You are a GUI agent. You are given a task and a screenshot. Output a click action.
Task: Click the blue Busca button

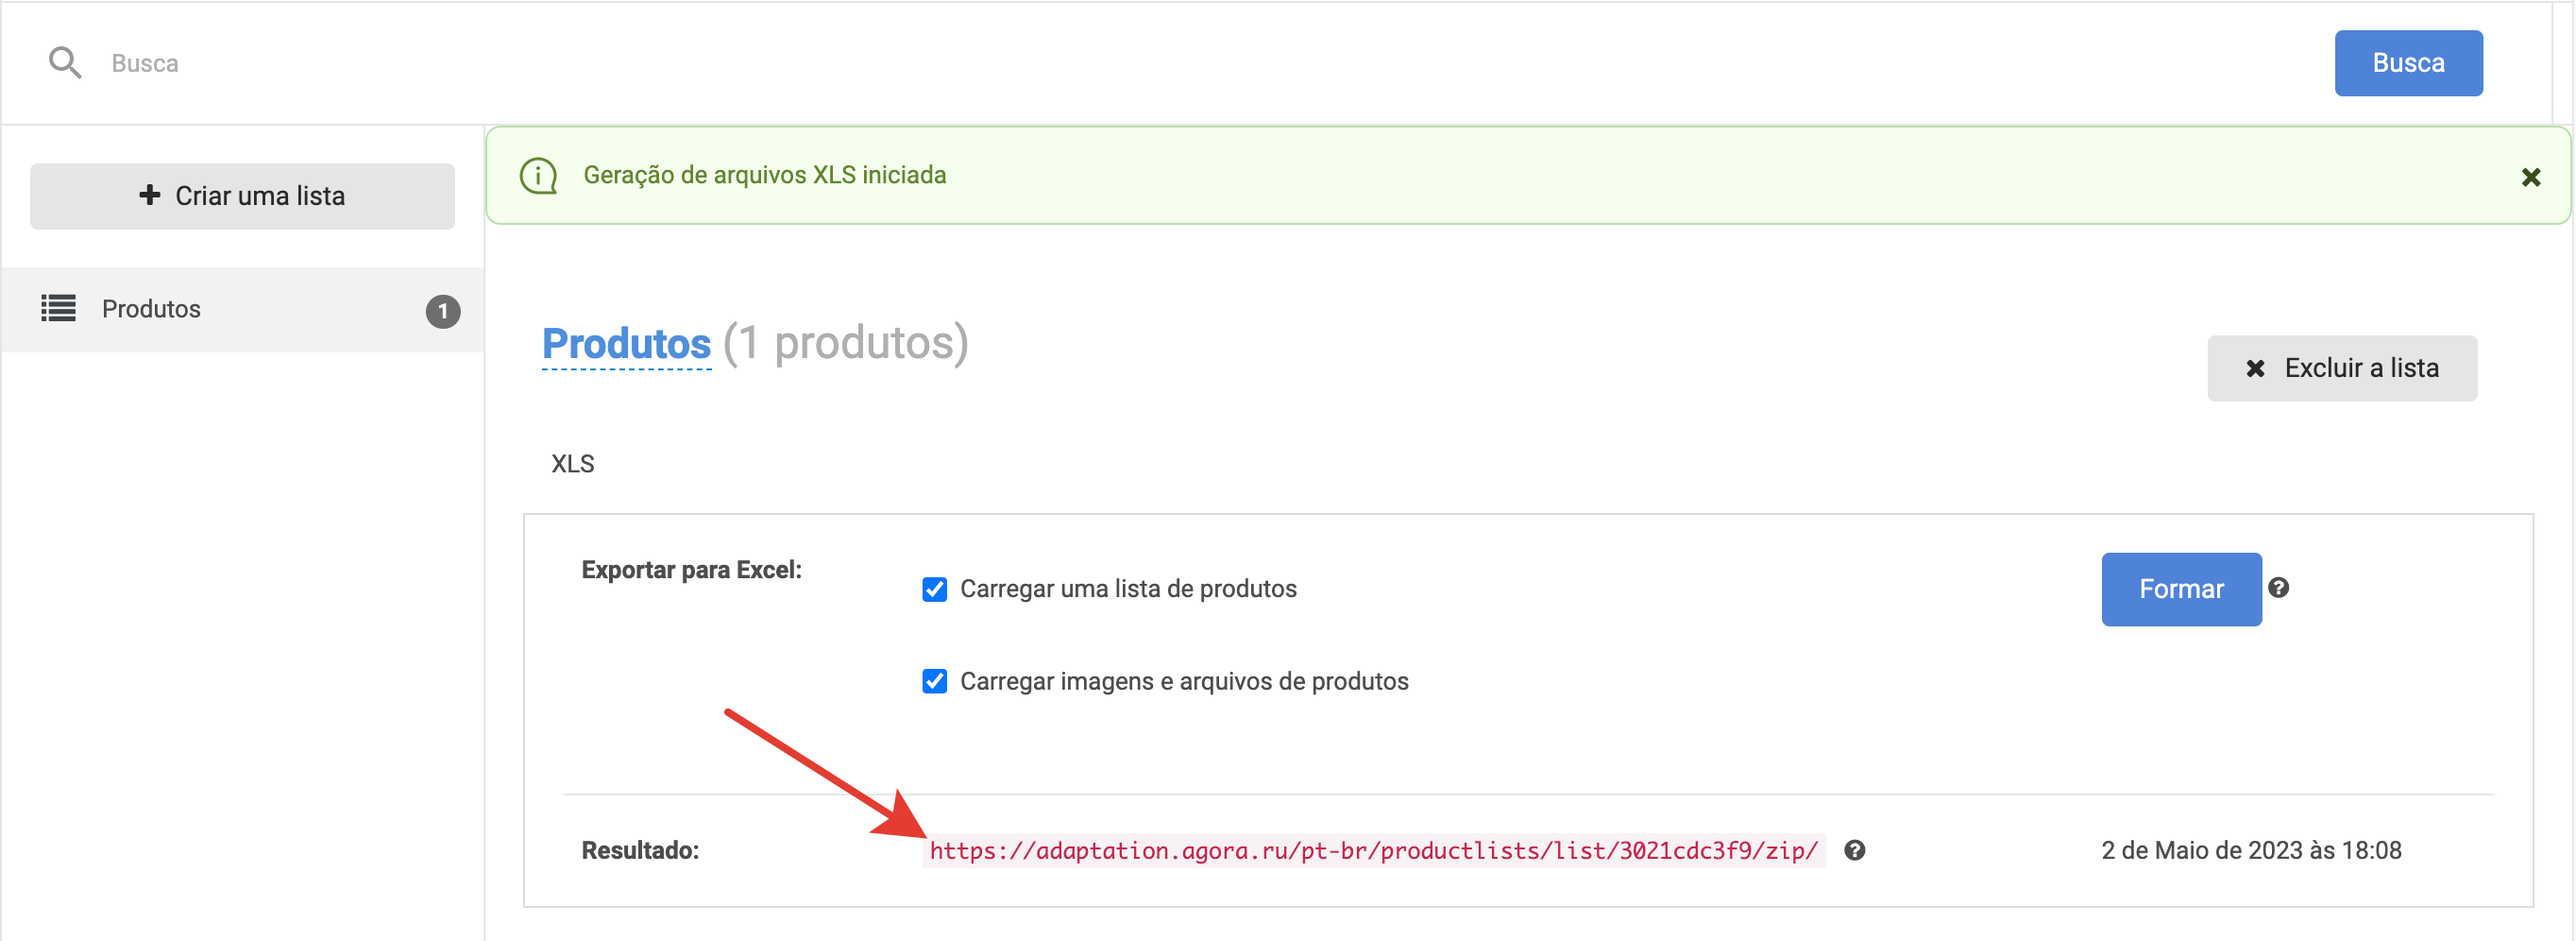point(2408,63)
